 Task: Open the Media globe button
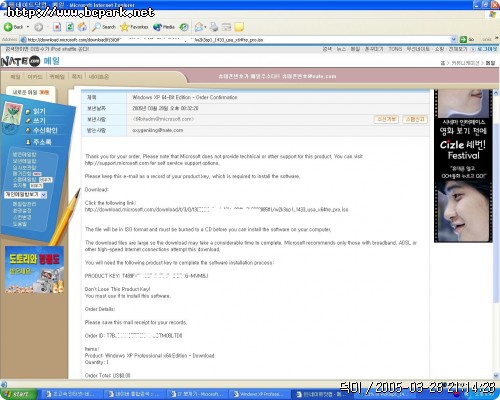click(x=164, y=27)
